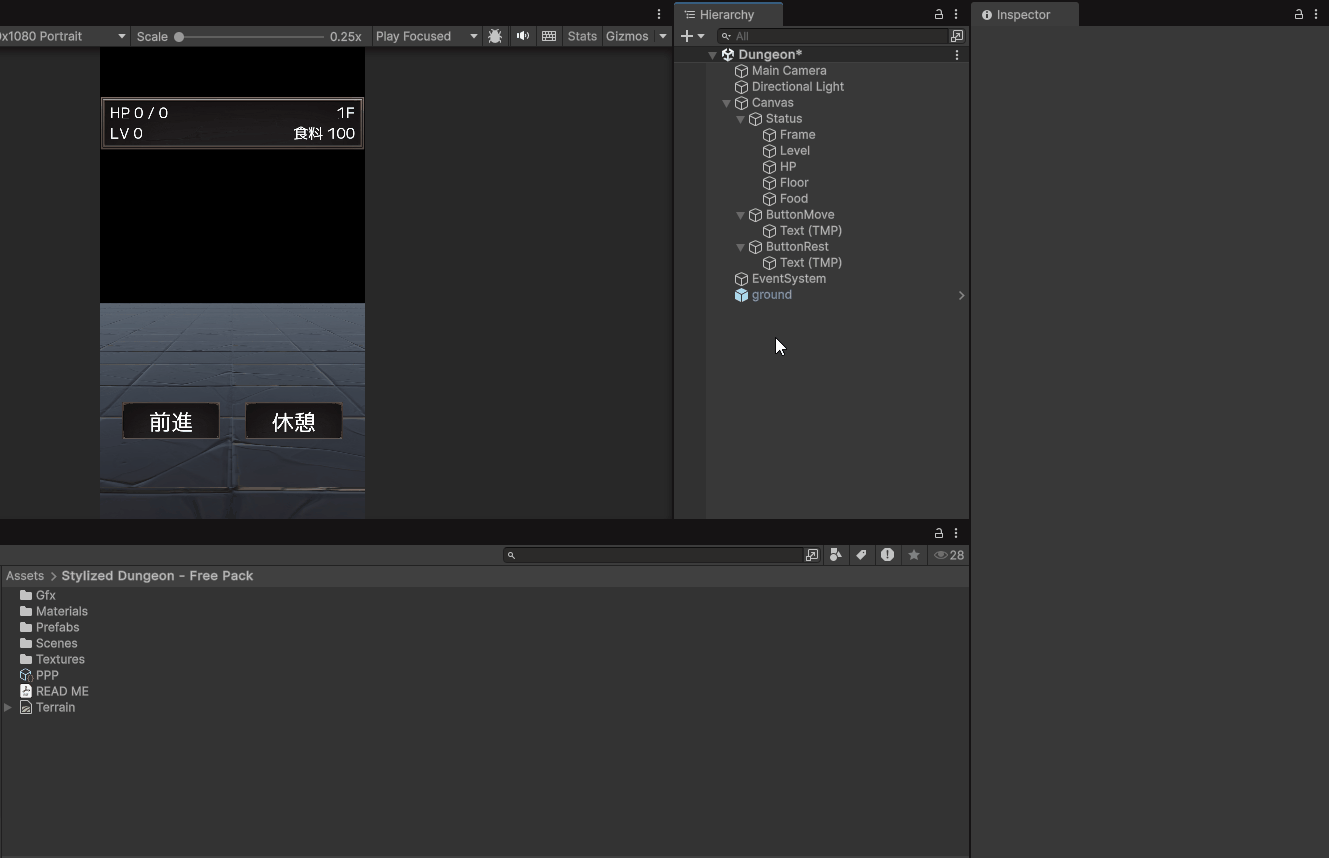Mute audio in Game view

pos(522,36)
